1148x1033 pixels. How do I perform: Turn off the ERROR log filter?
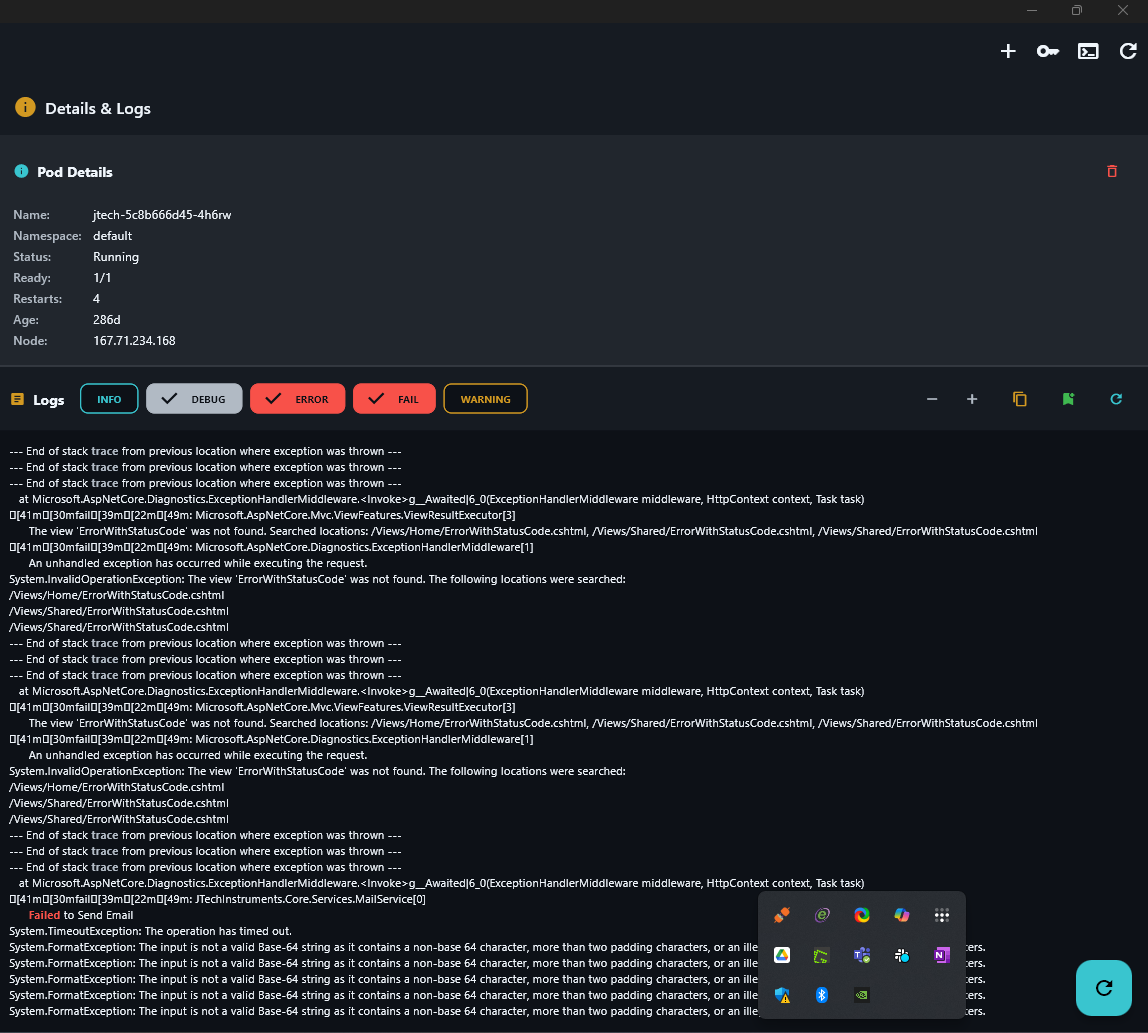pos(297,398)
